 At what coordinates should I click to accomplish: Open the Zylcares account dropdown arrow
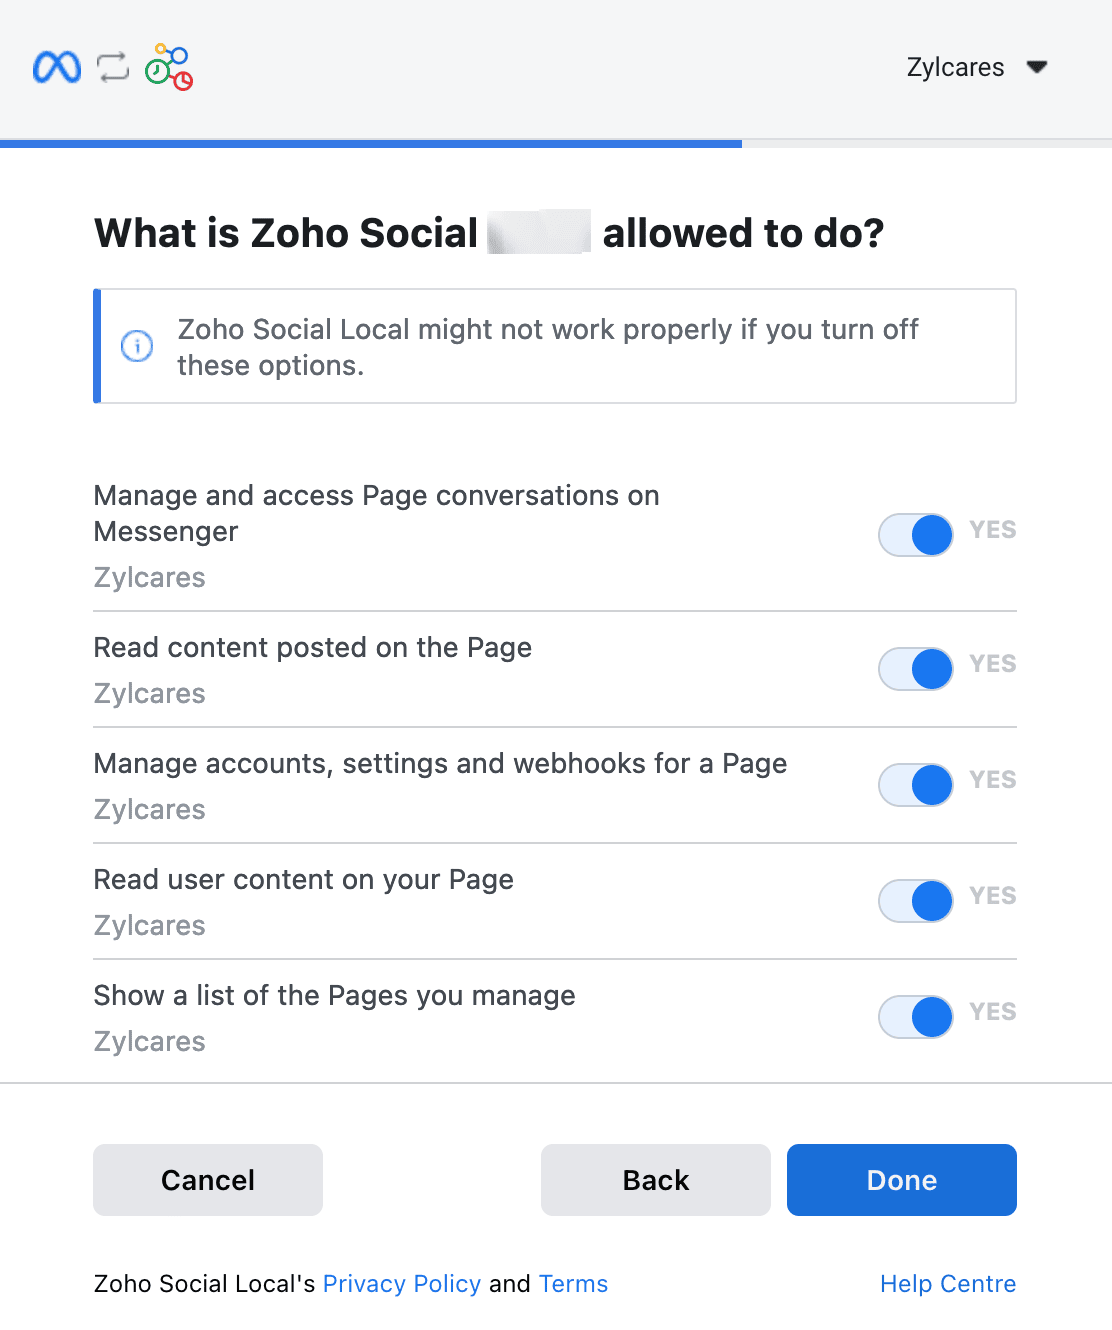click(1037, 67)
